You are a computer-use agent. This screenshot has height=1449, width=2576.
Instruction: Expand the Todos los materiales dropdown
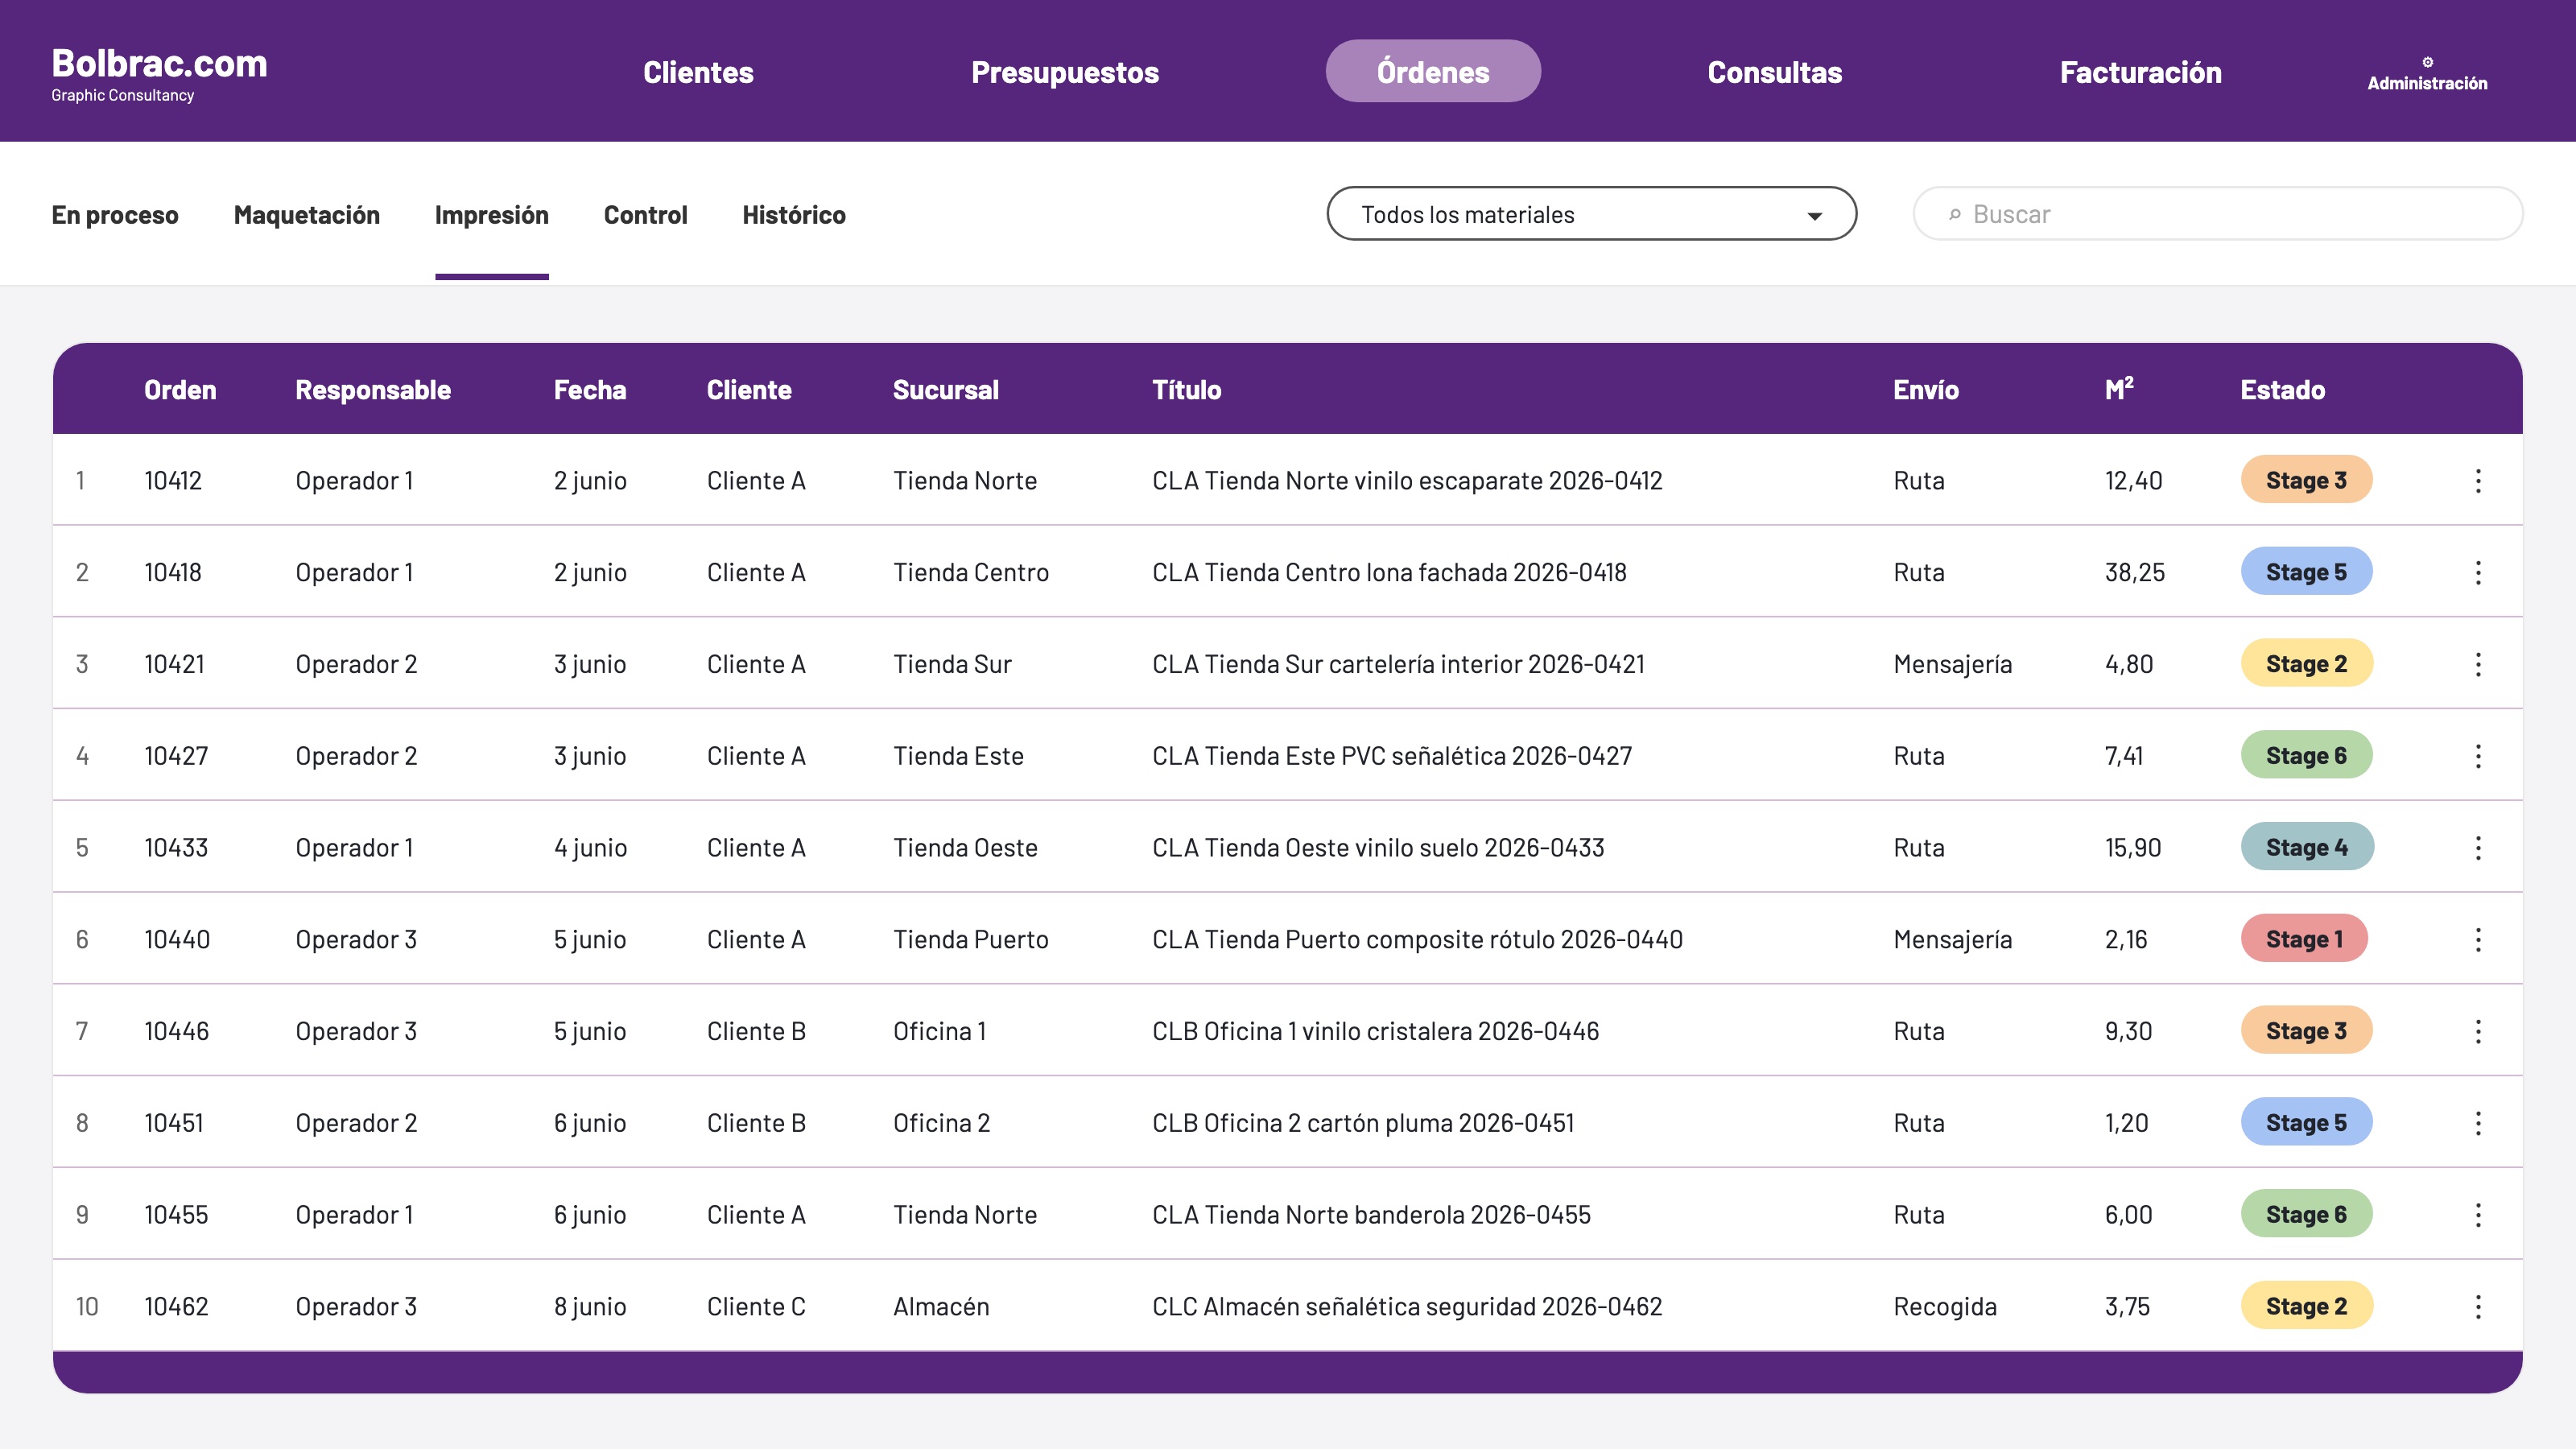pos(1591,214)
